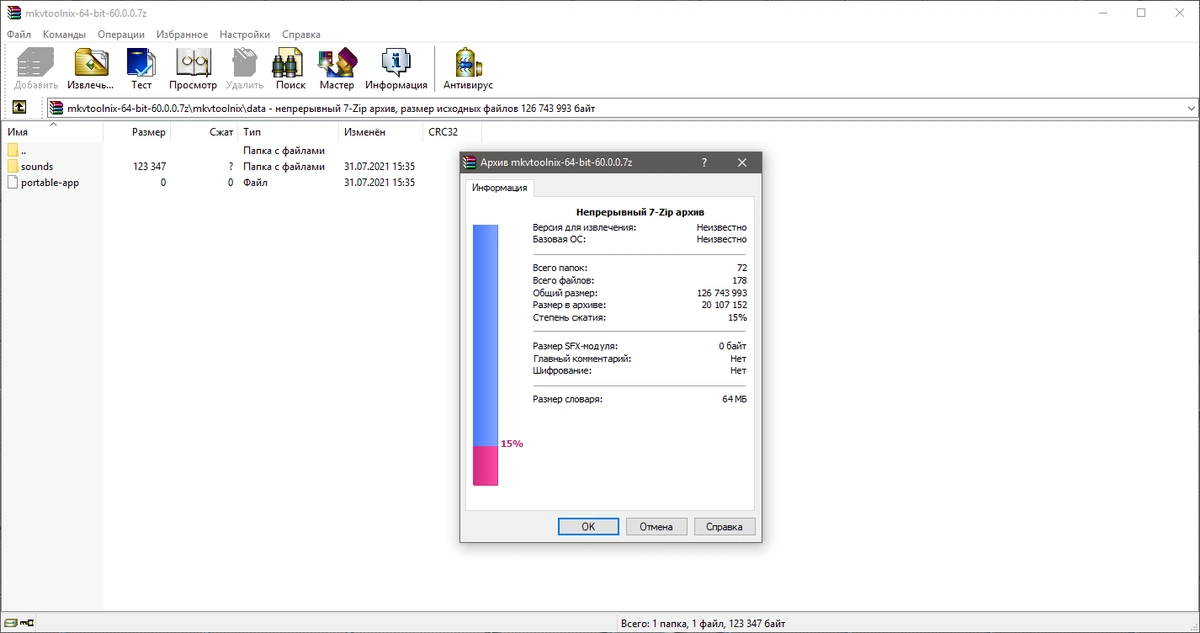
Task: Sort by the Изменён column header
Action: tap(378, 132)
